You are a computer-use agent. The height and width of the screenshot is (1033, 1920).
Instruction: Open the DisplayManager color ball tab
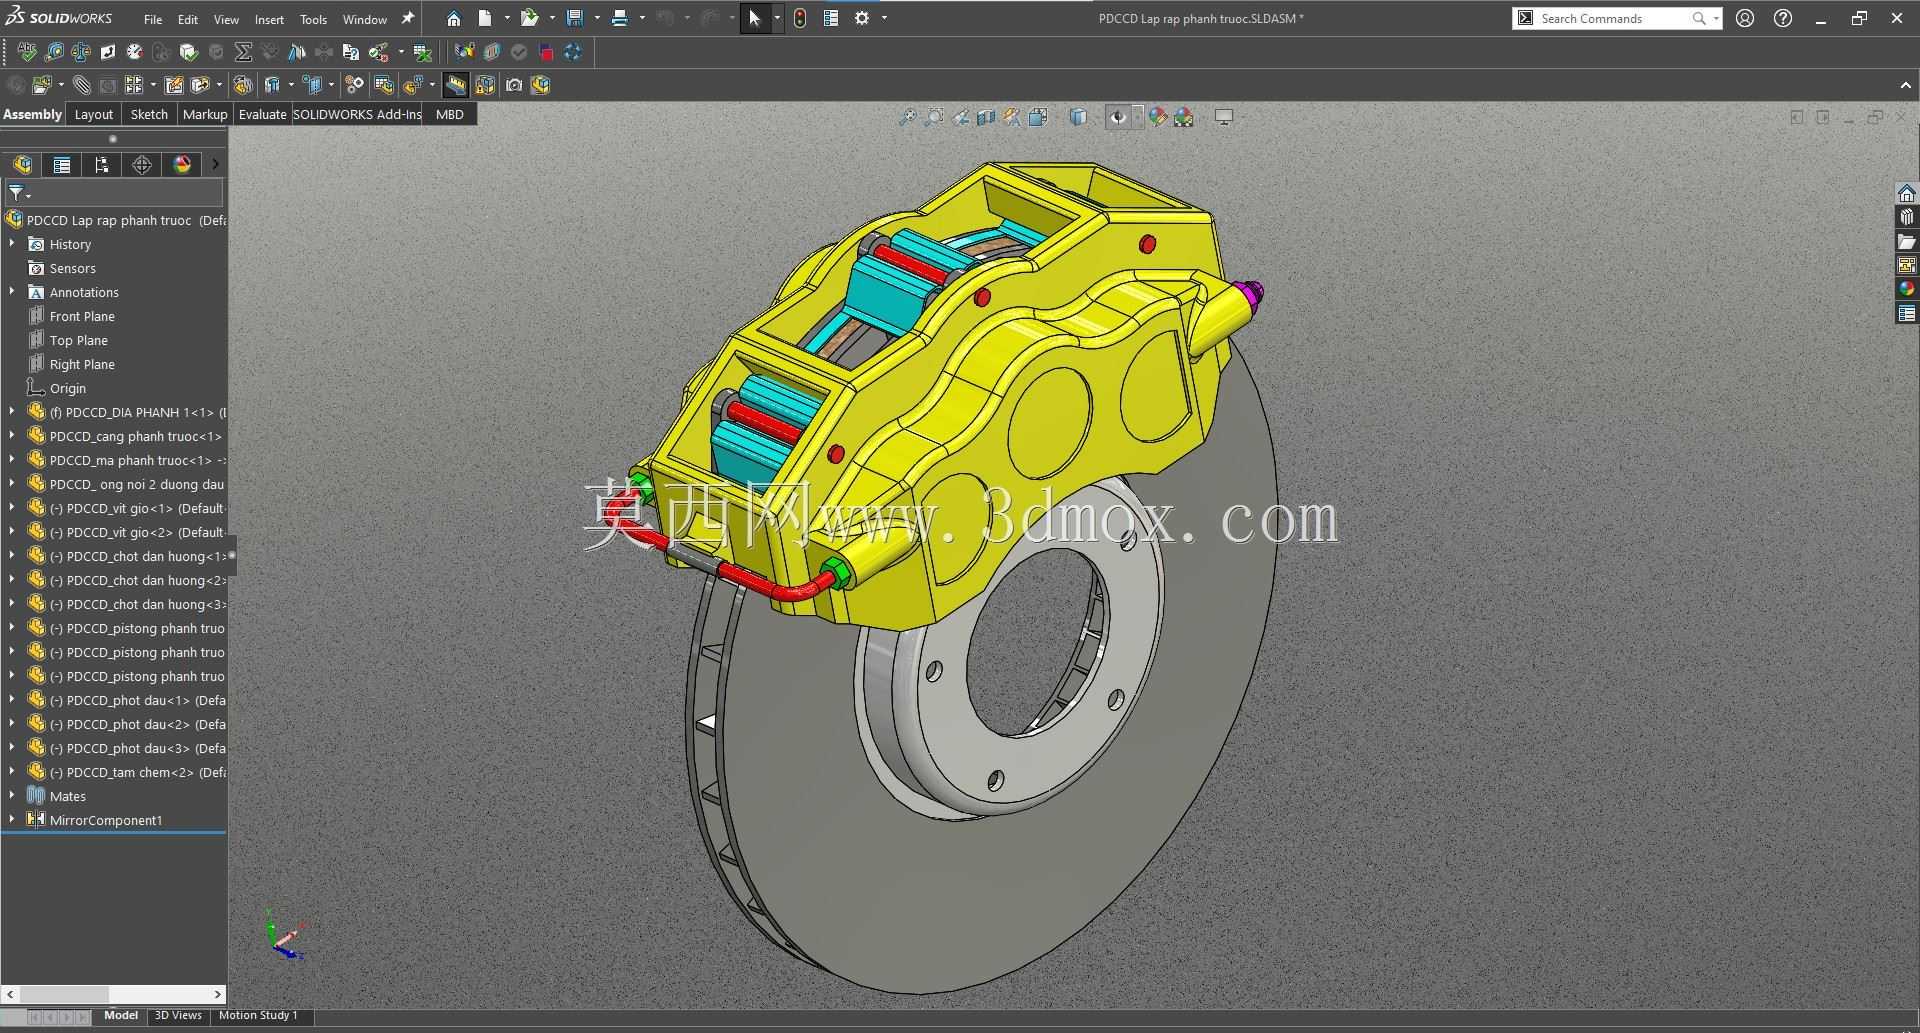[x=182, y=165]
